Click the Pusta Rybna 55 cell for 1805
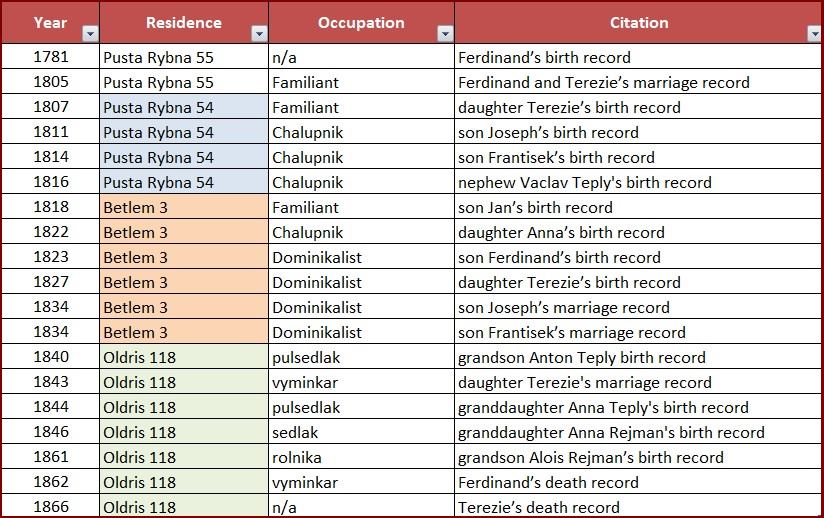Image resolution: width=824 pixels, height=518 pixels. pos(158,82)
